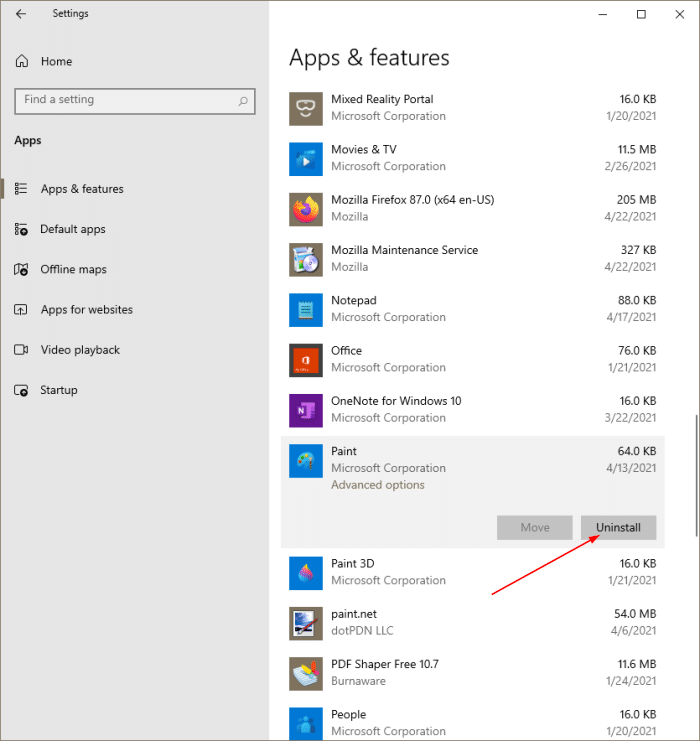The width and height of the screenshot is (700, 741).
Task: Click the Offline maps sidebar icon
Action: (21, 269)
